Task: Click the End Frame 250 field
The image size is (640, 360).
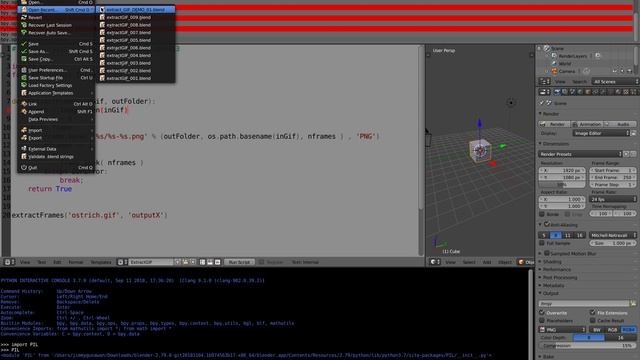Action: click(613, 178)
